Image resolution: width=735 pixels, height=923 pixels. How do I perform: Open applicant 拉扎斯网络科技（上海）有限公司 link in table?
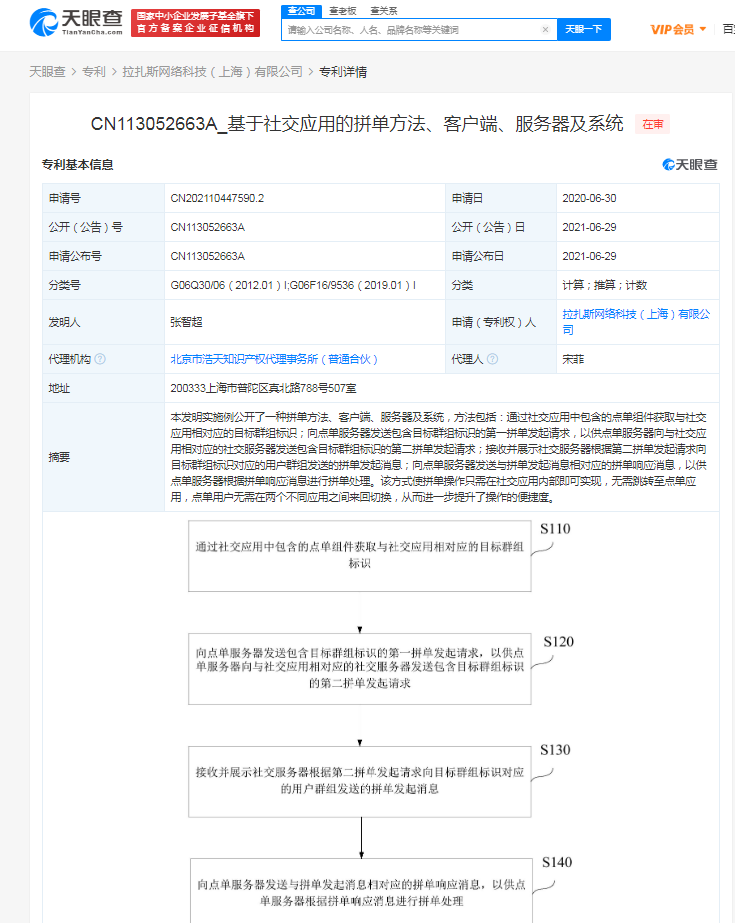(636, 321)
